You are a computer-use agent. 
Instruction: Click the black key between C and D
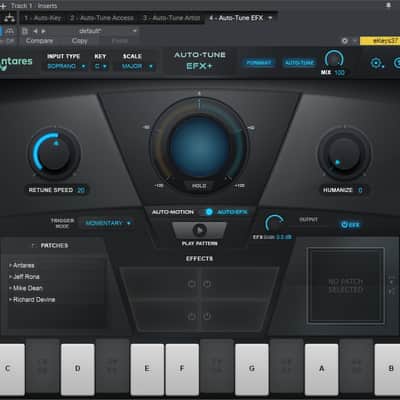(x=43, y=367)
